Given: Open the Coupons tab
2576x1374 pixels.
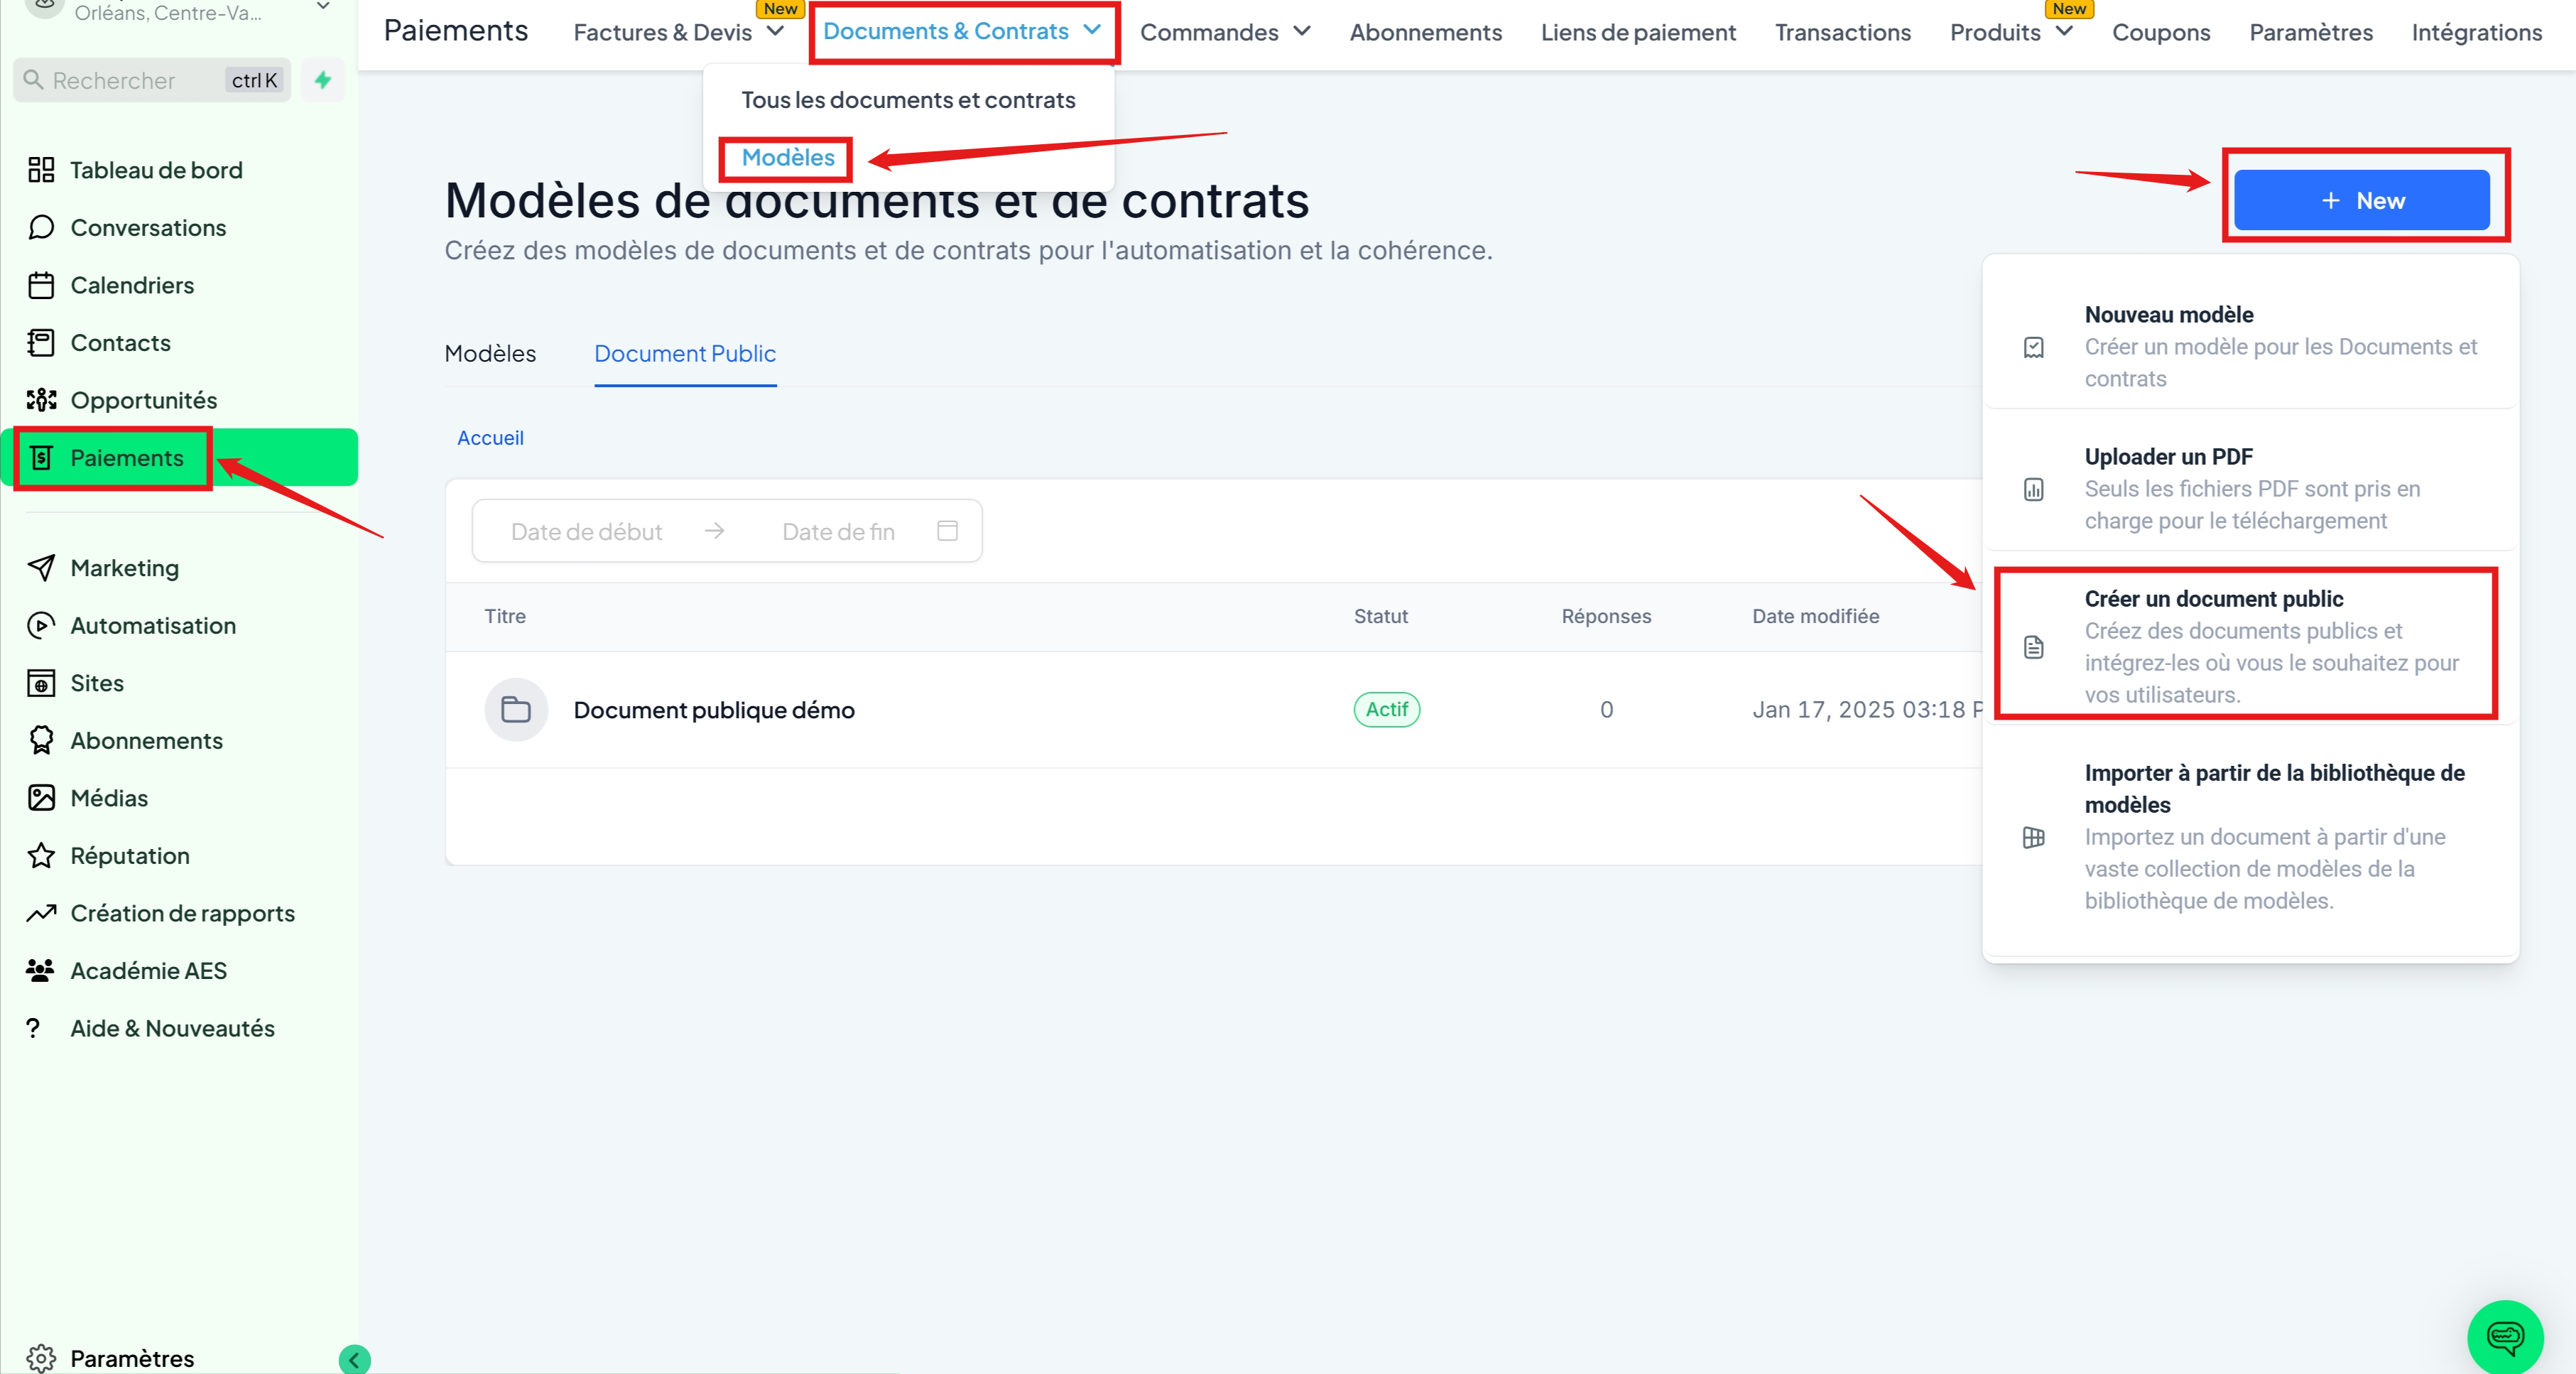Looking at the screenshot, I should pos(2161,32).
